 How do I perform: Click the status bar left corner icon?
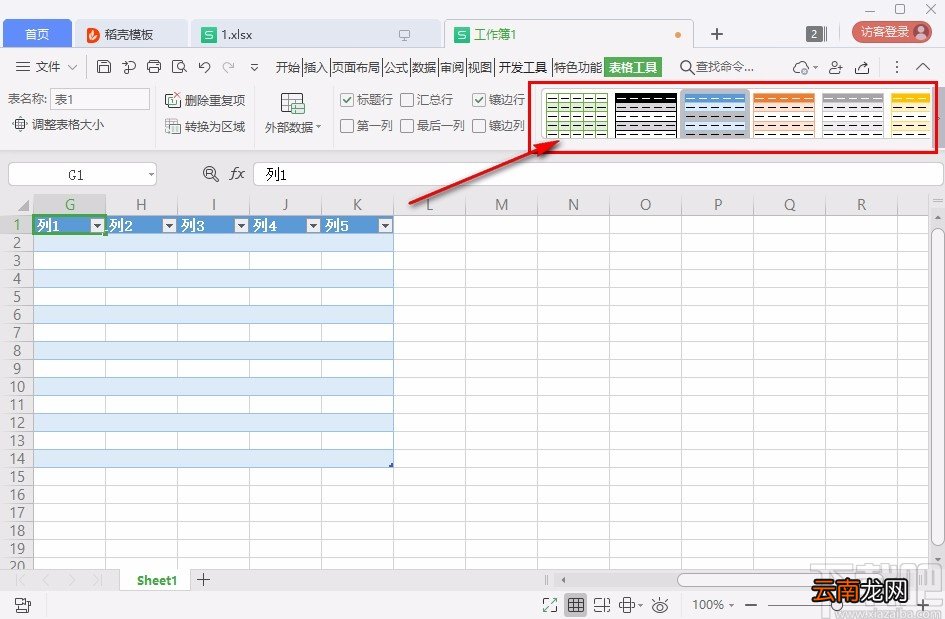click(22, 605)
